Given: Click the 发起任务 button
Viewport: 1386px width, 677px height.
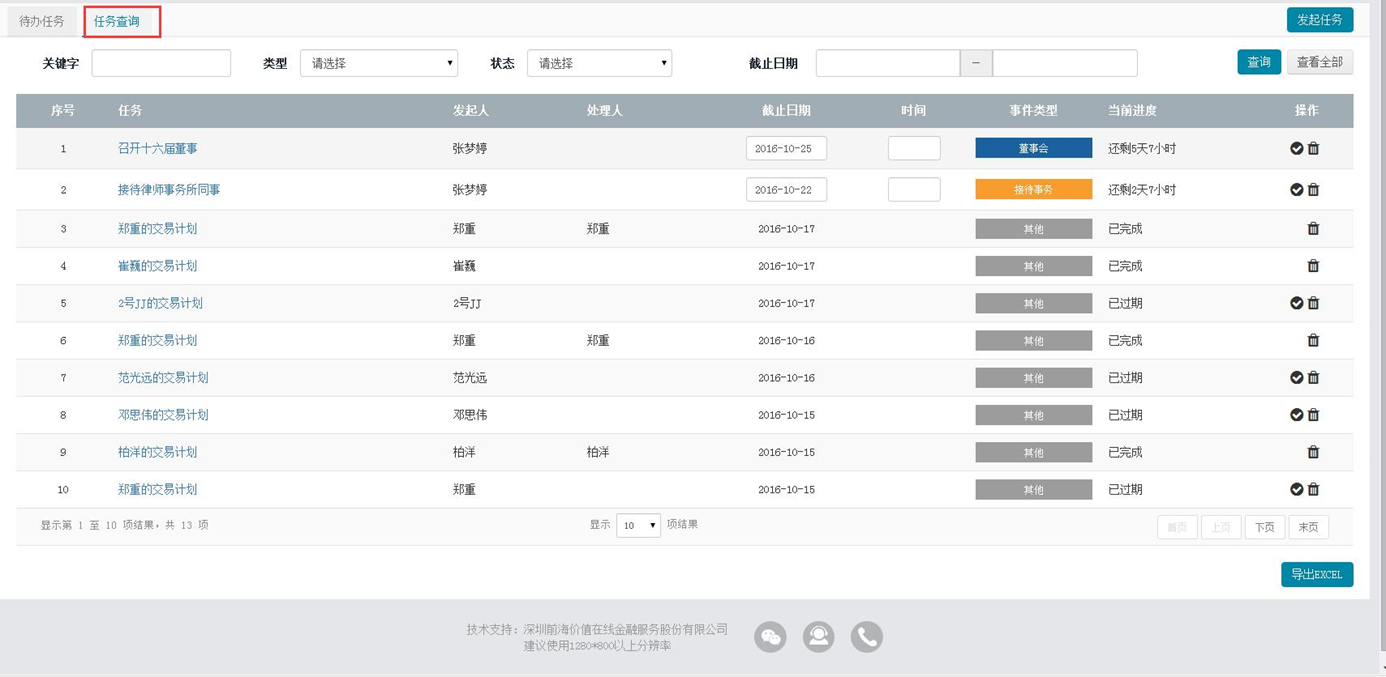Looking at the screenshot, I should 1320,20.
